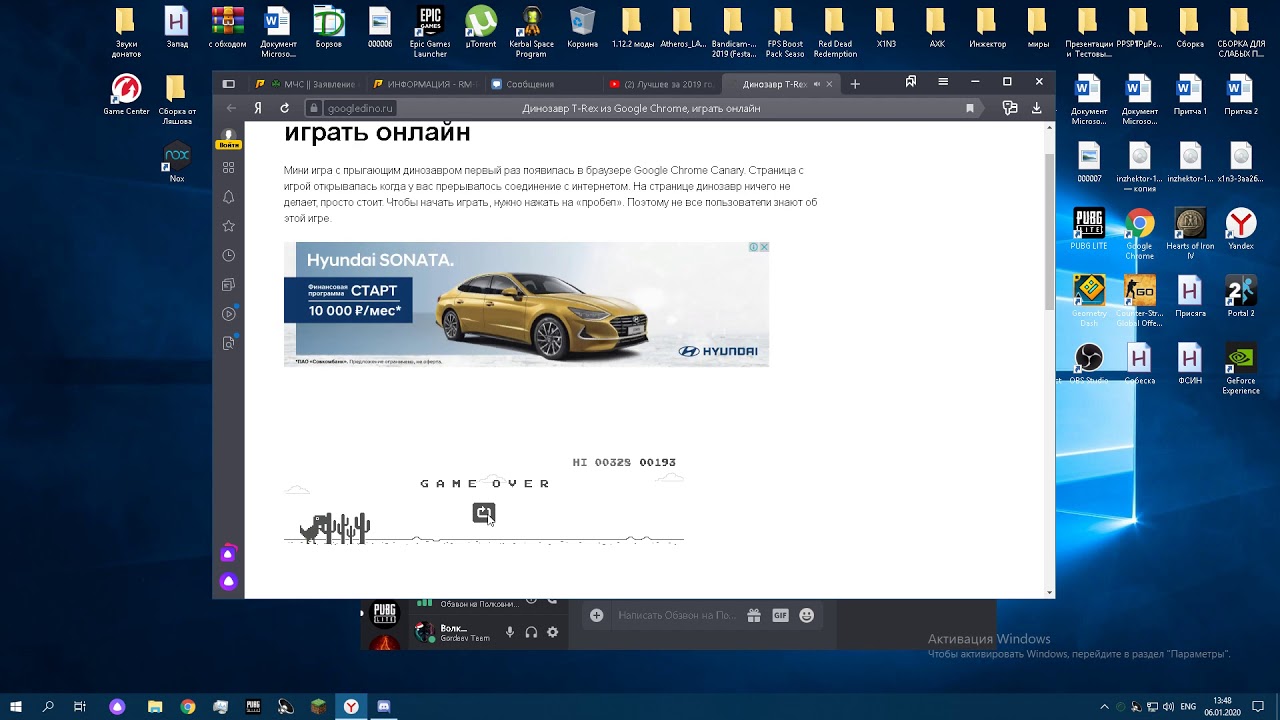Switch to the ИНФОРМАЦИЯ tab
The image size is (1280, 720).
423,84
